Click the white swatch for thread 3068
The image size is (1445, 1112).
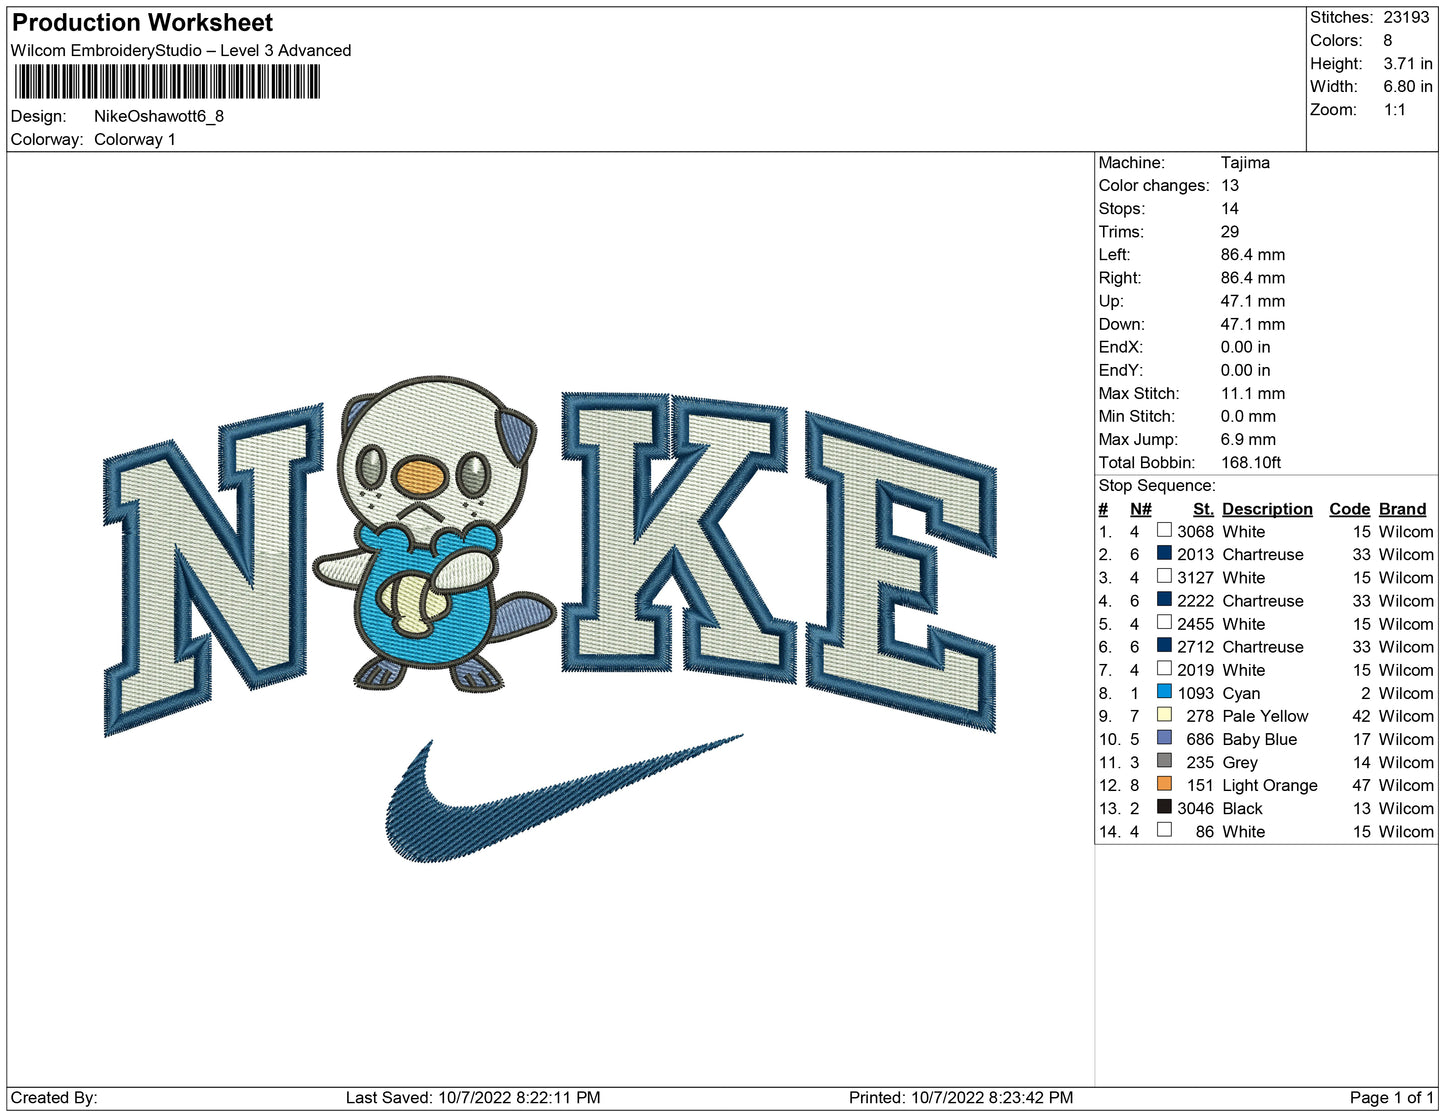[1164, 530]
